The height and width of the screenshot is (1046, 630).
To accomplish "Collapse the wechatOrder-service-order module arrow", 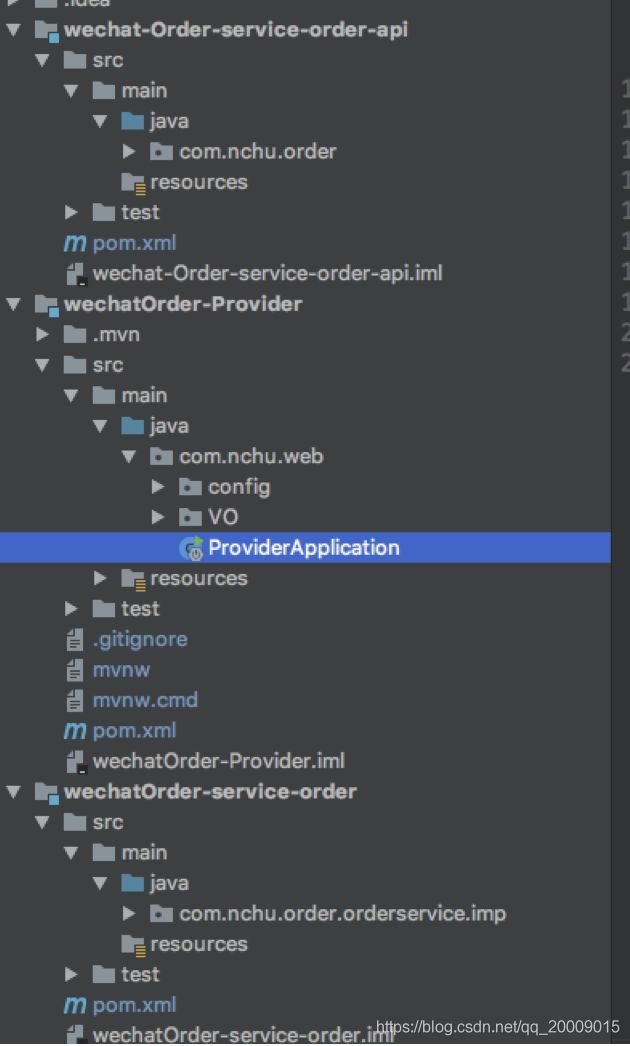I will pyautogui.click(x=13, y=793).
